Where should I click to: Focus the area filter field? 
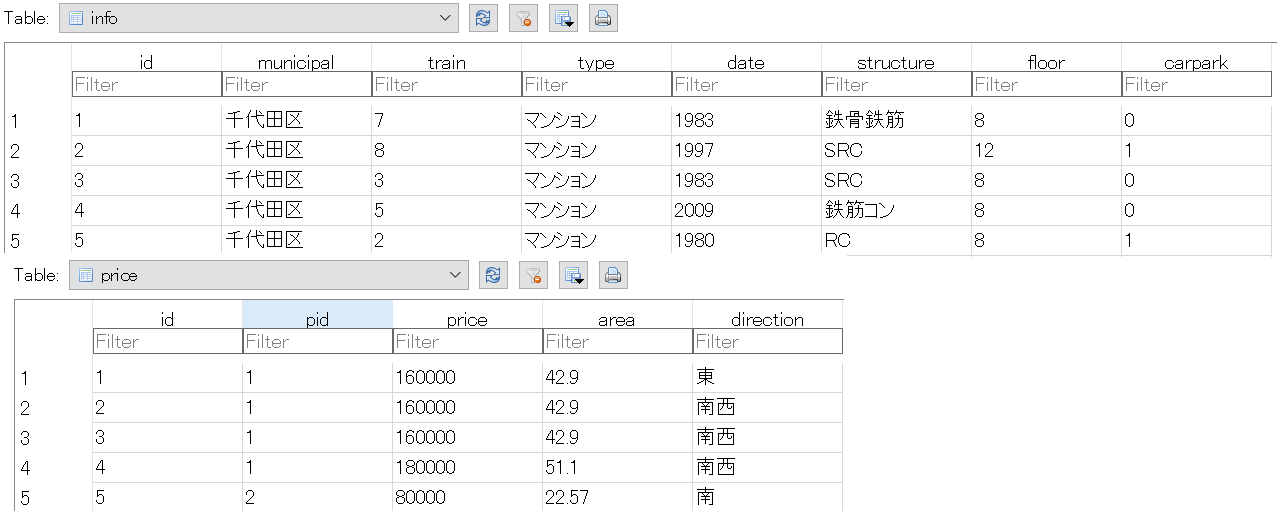(617, 342)
